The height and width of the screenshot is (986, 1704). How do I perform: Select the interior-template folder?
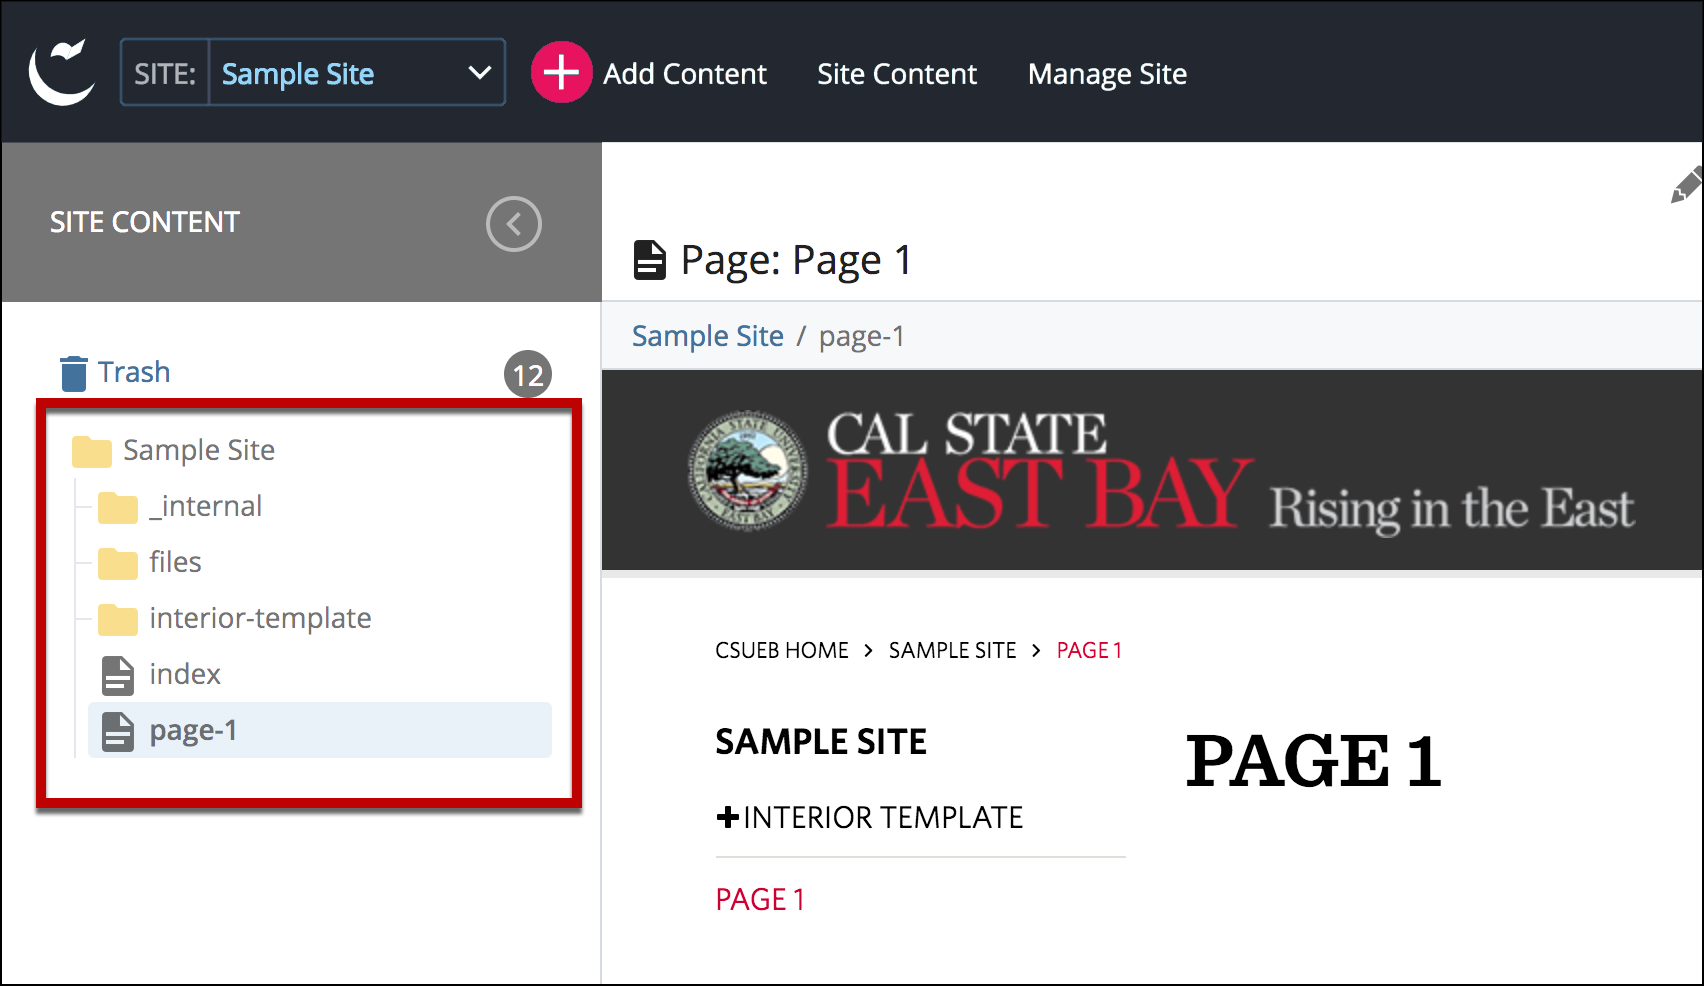tap(260, 618)
